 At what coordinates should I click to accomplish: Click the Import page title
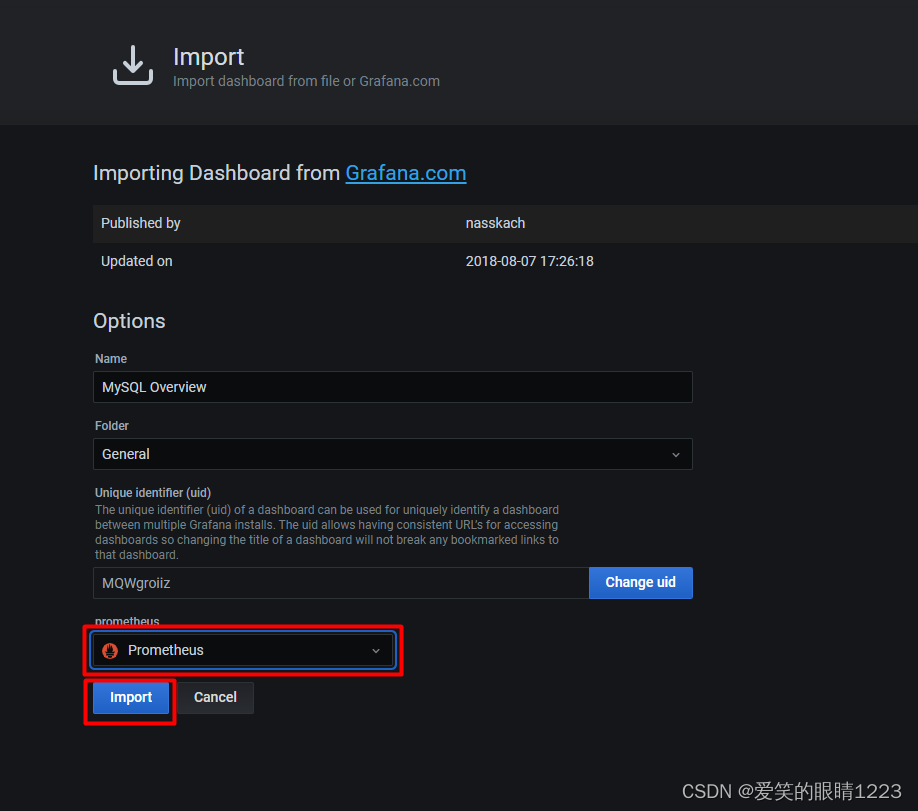pyautogui.click(x=208, y=57)
